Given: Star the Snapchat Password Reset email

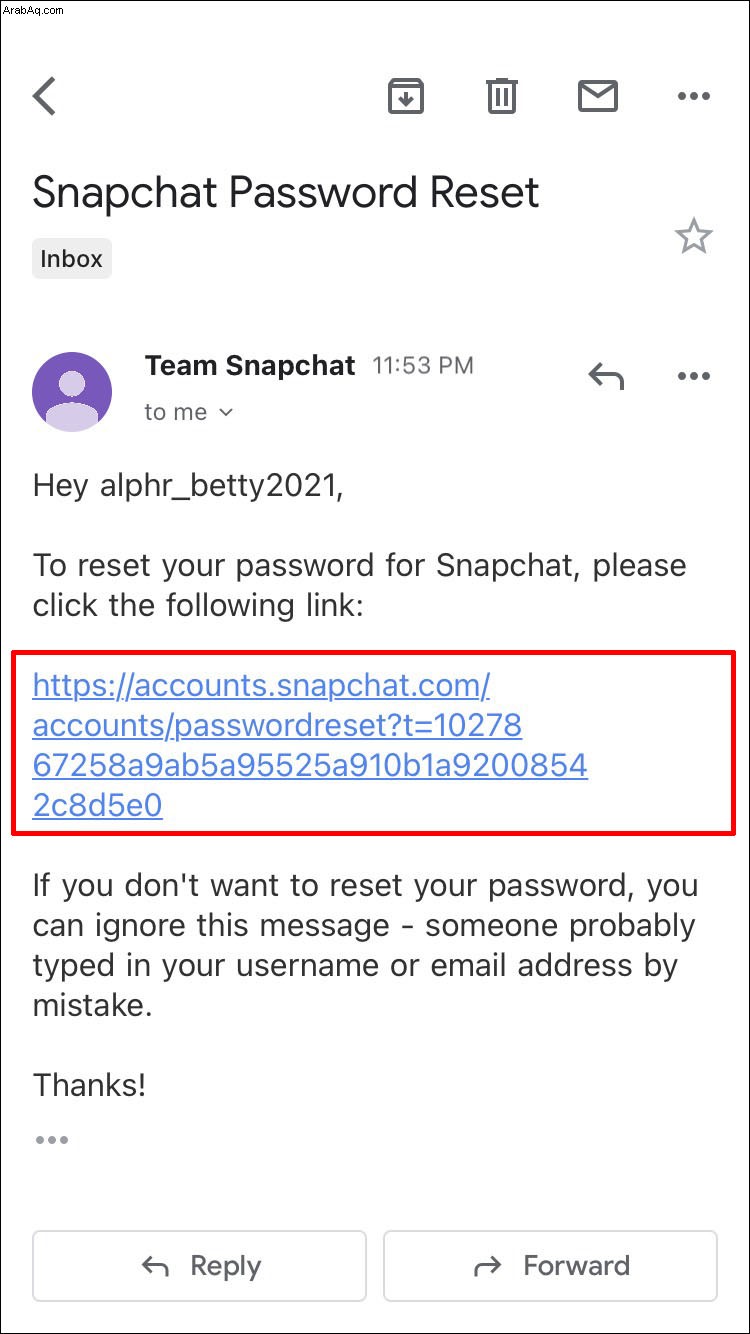Looking at the screenshot, I should coord(693,237).
